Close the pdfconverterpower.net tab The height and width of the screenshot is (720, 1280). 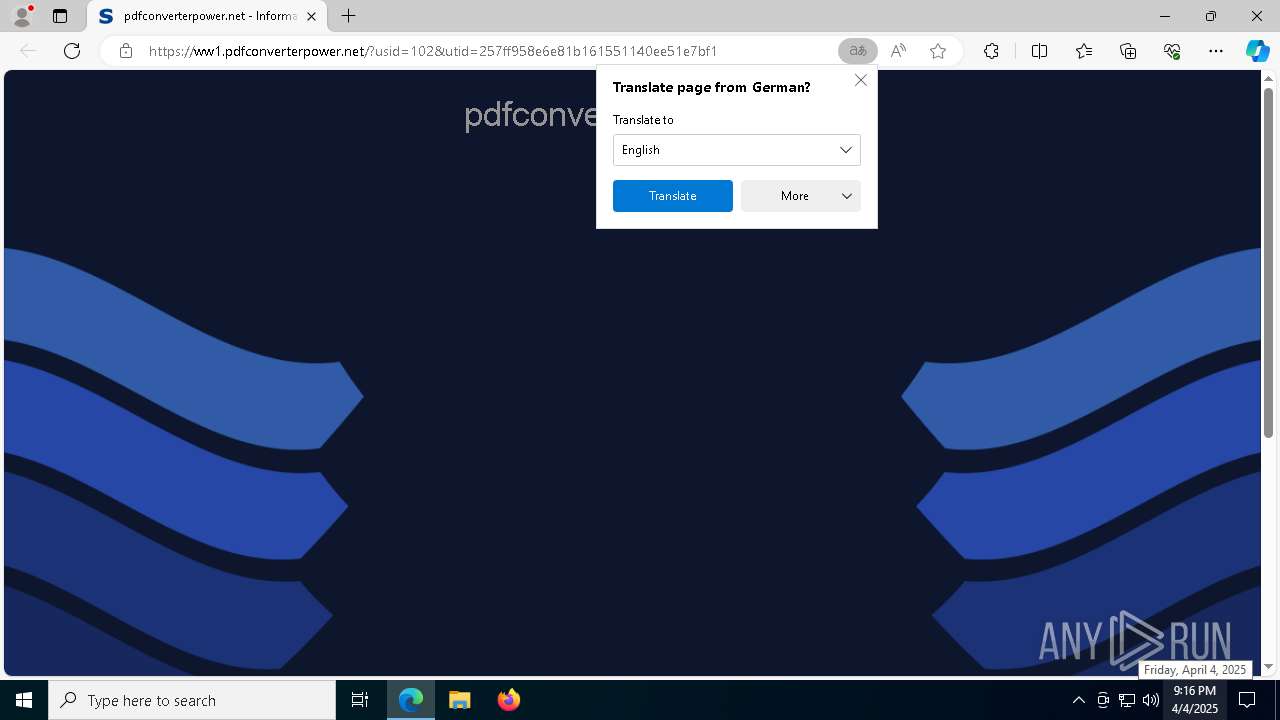(x=311, y=16)
